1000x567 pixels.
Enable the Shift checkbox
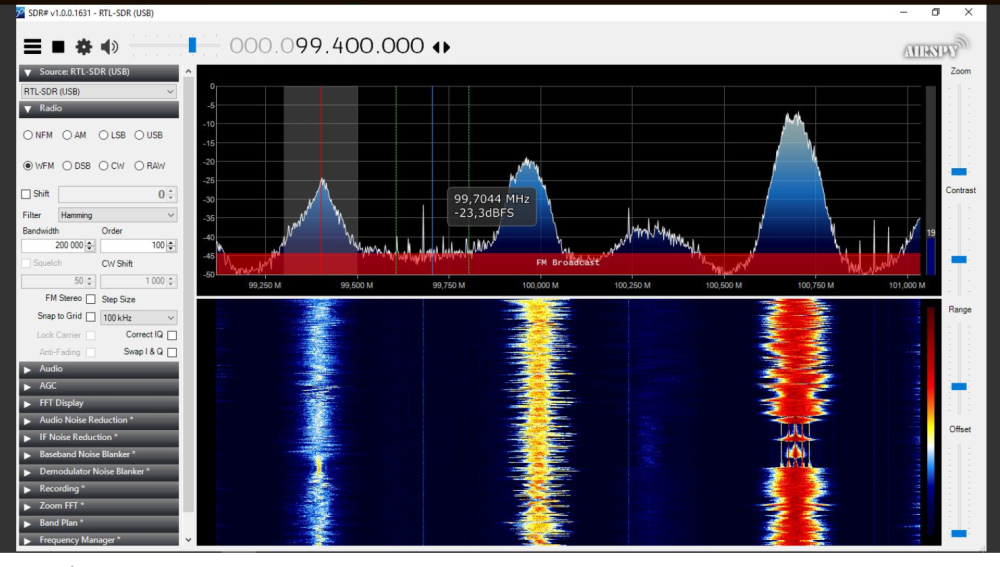(x=27, y=194)
